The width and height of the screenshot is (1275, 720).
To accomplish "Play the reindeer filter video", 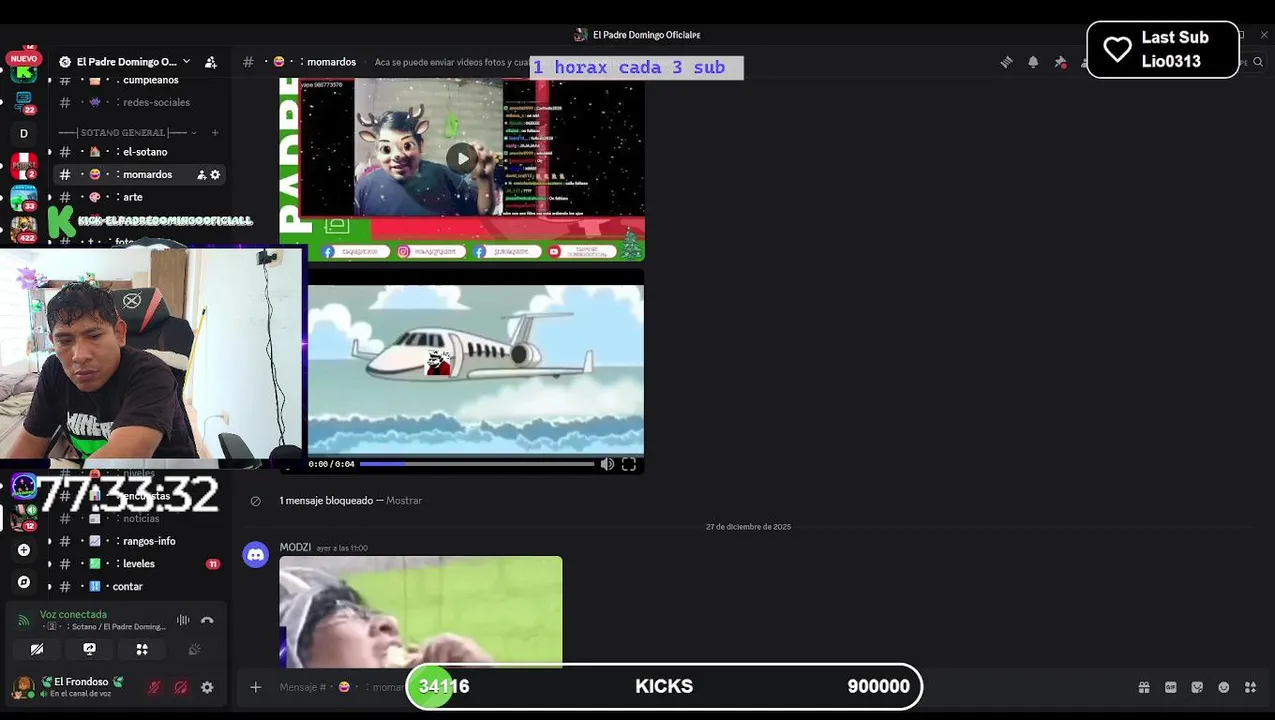I will point(461,158).
